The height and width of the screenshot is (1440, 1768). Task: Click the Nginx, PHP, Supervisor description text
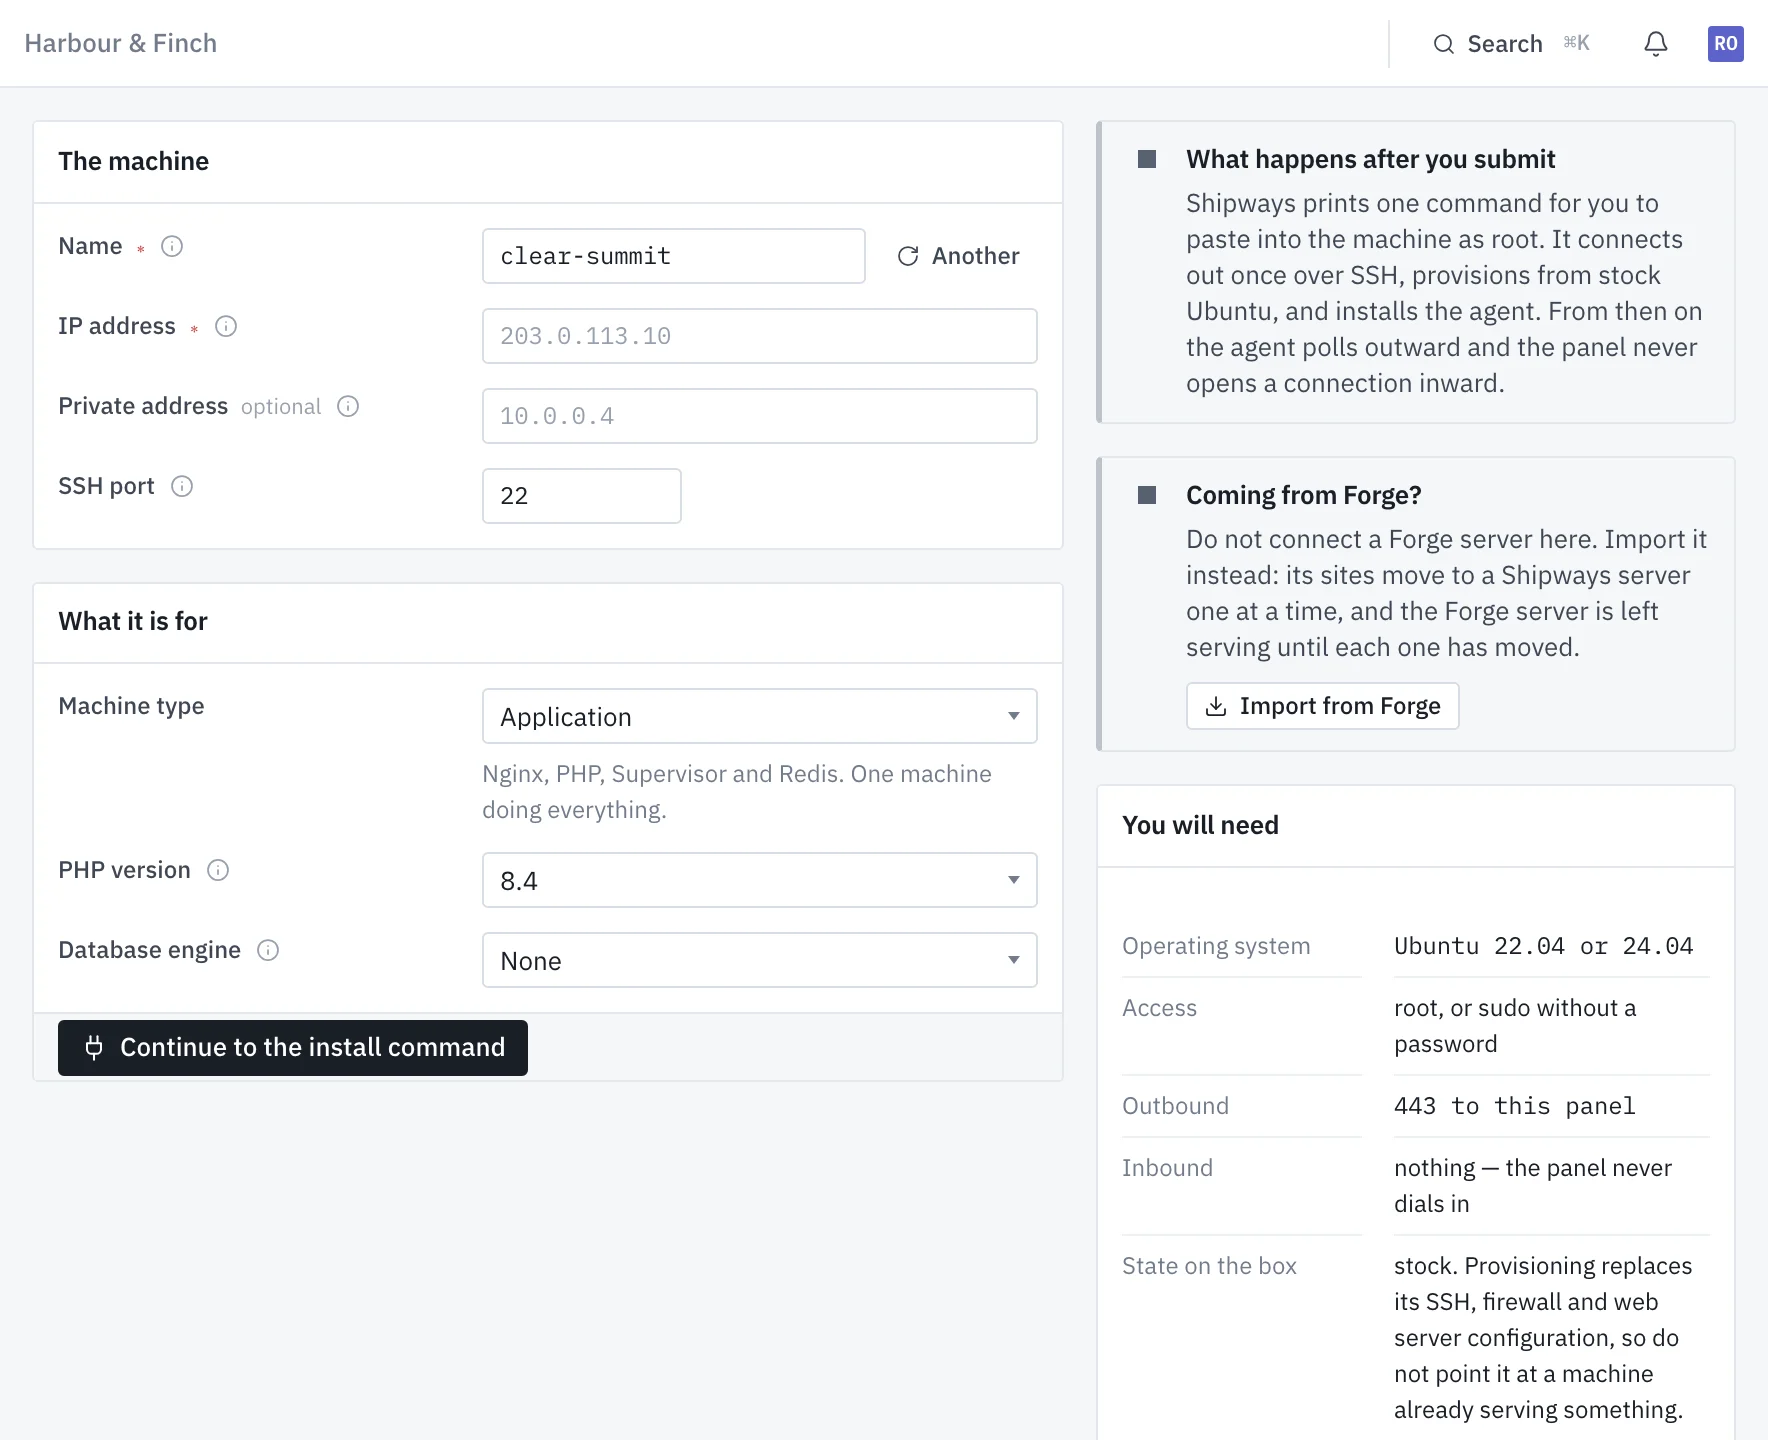pos(736,792)
